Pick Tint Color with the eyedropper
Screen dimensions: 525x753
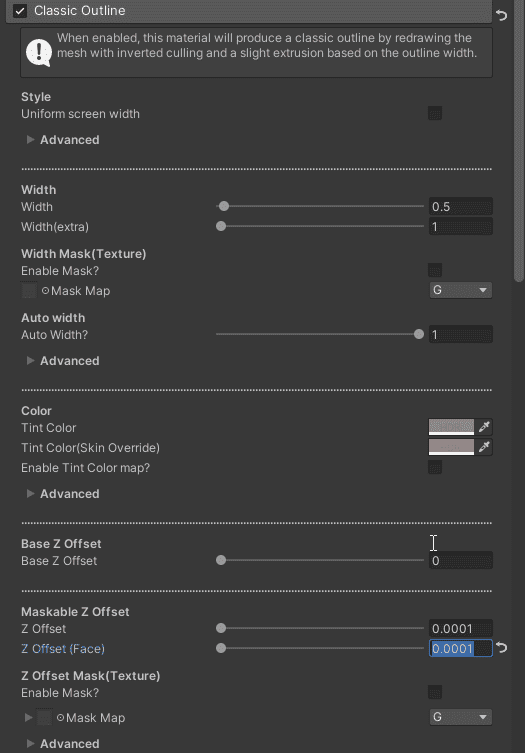(484, 427)
